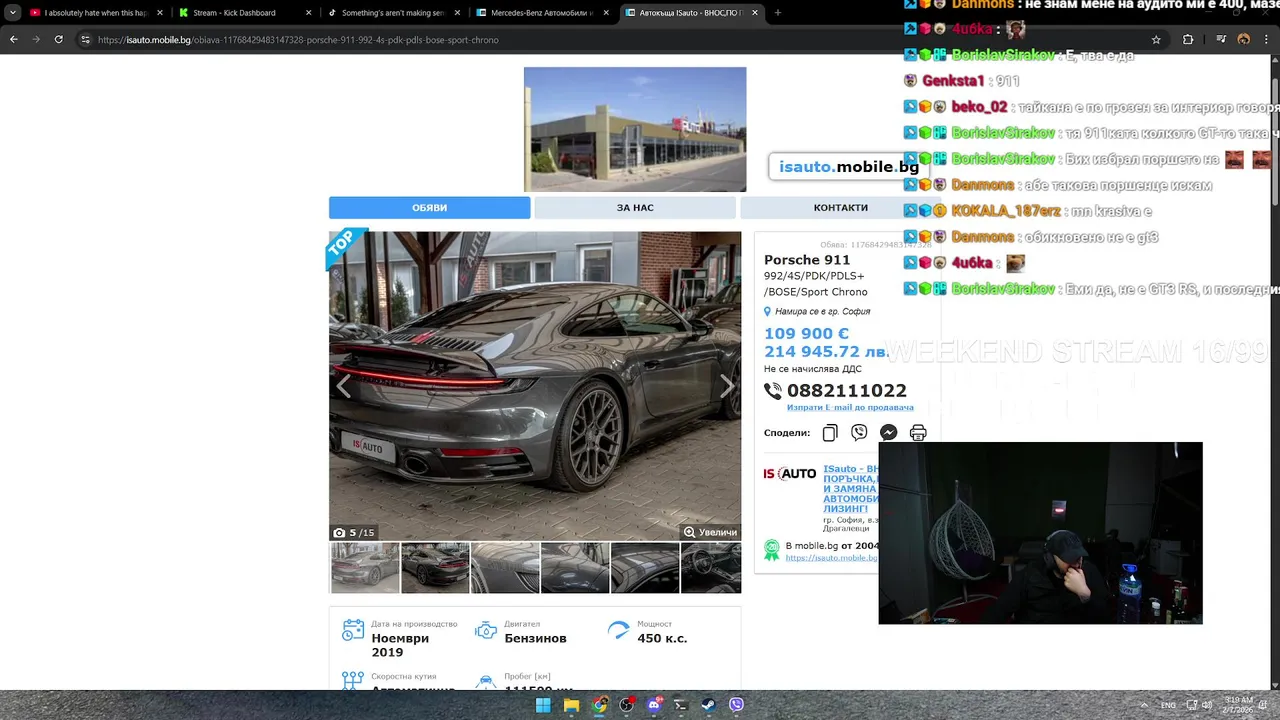Image resolution: width=1280 pixels, height=720 pixels.
Task: Open the КОНТАКТИ section
Action: (x=840, y=208)
